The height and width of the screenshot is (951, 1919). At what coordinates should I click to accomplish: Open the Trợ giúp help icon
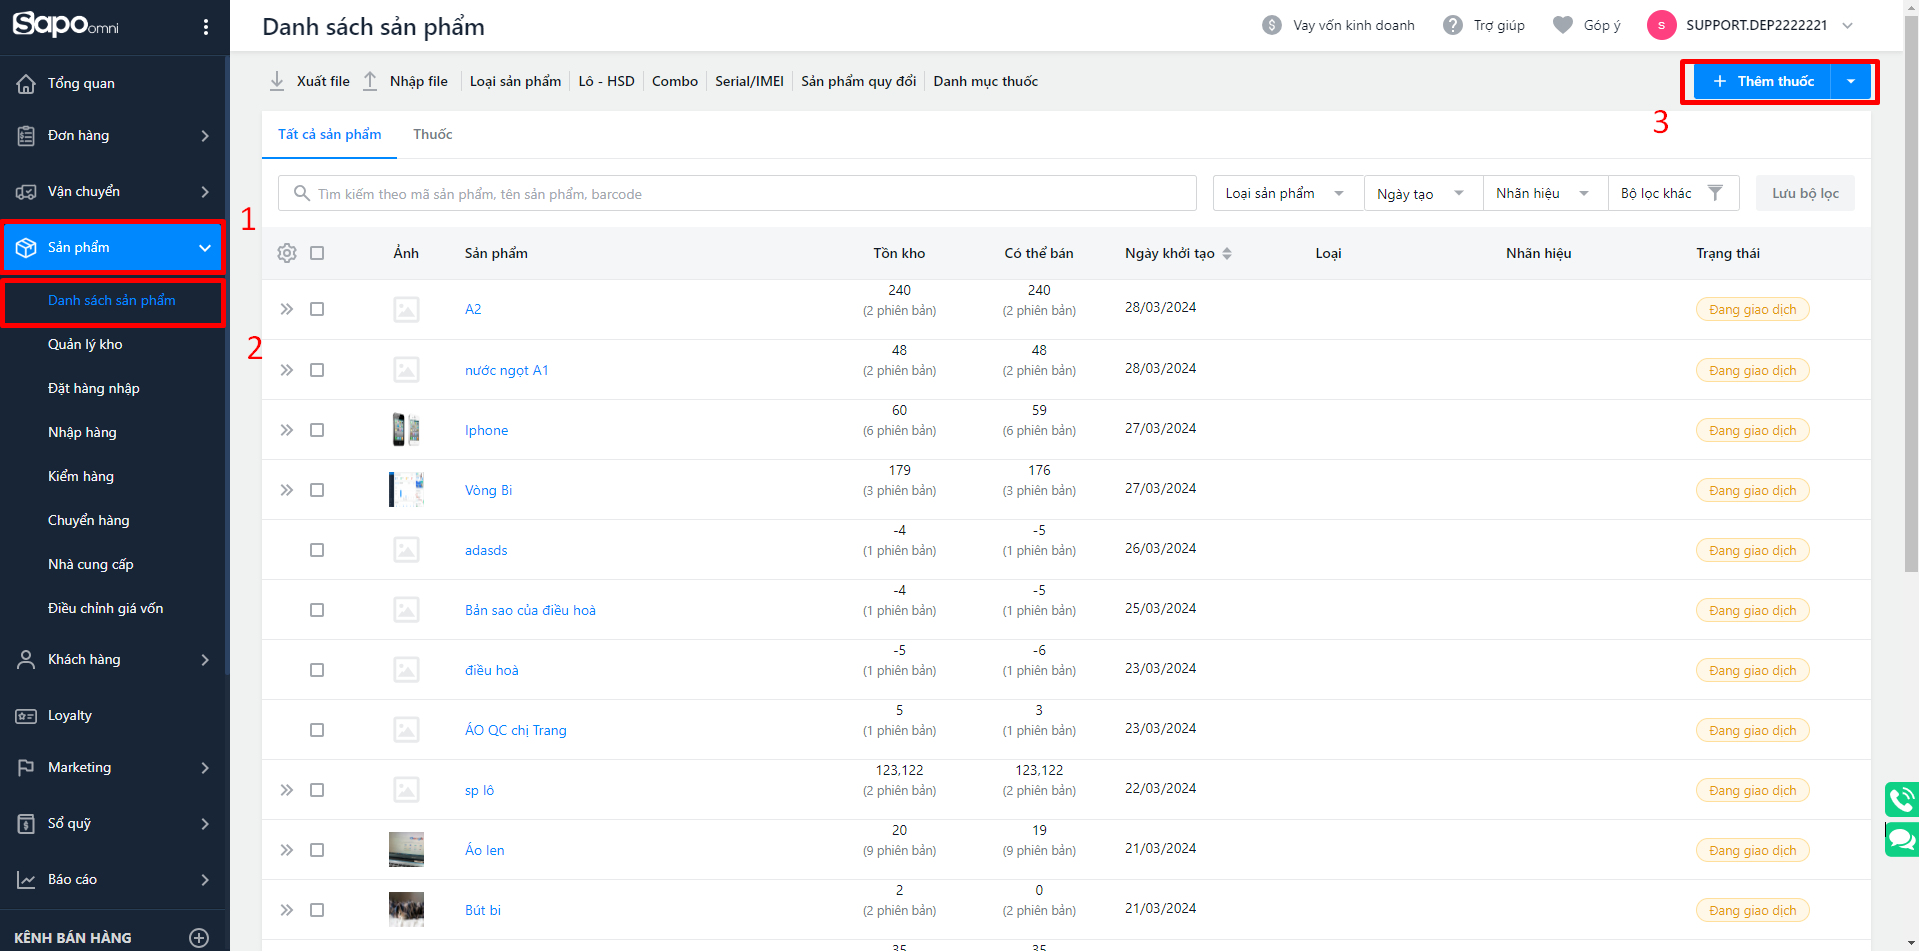click(1452, 25)
